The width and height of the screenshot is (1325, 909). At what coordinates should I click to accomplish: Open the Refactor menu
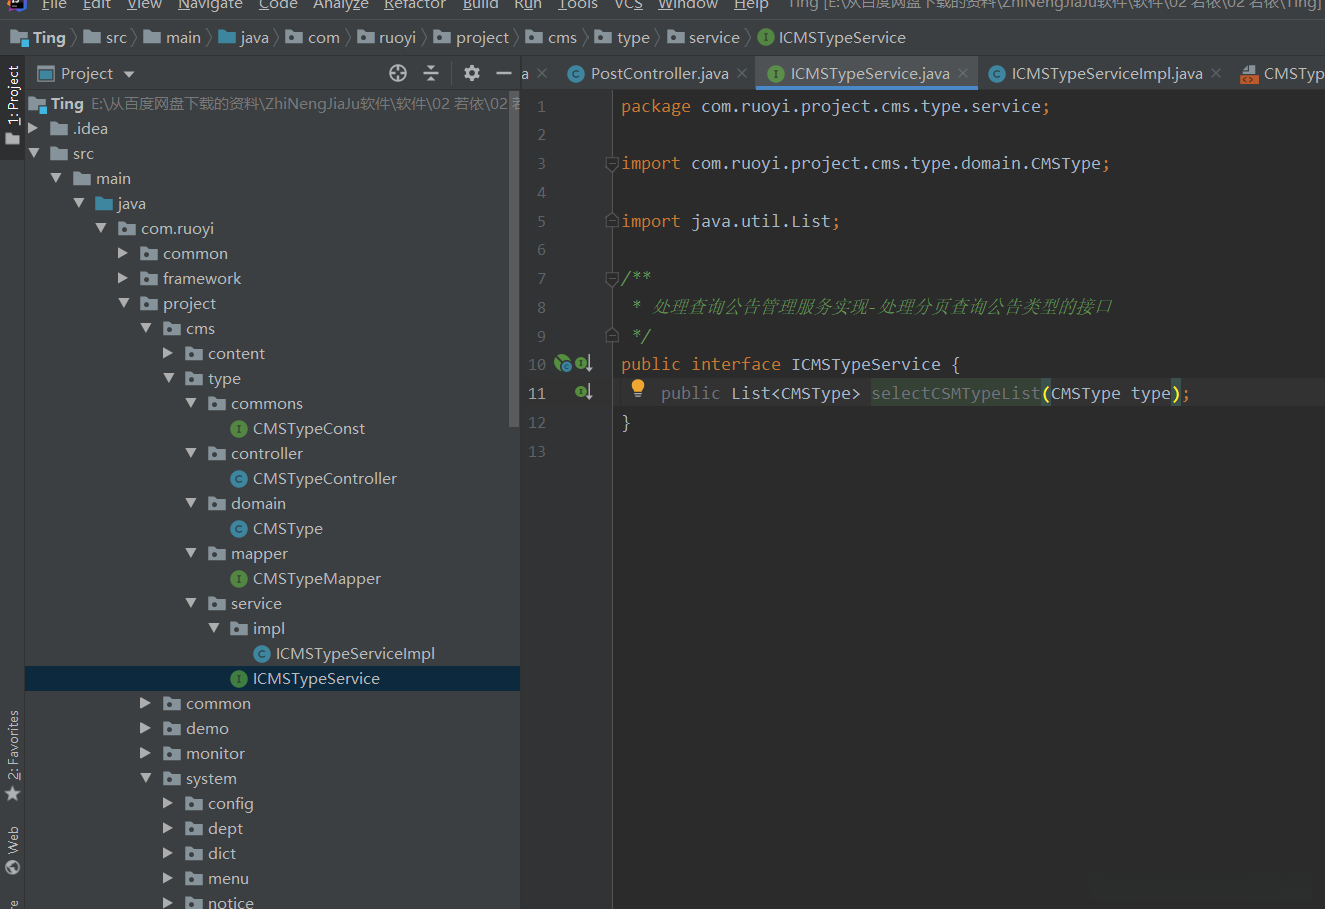(414, 5)
